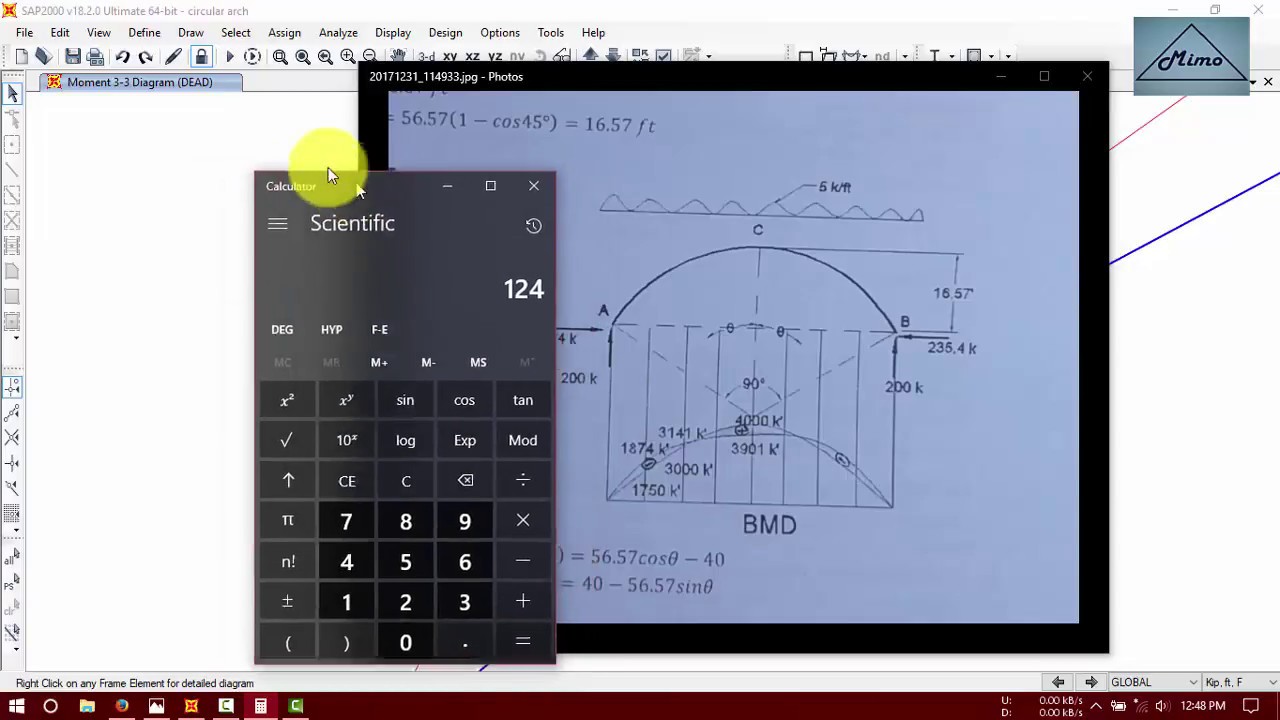Click the calculator backspace icon

(x=465, y=481)
